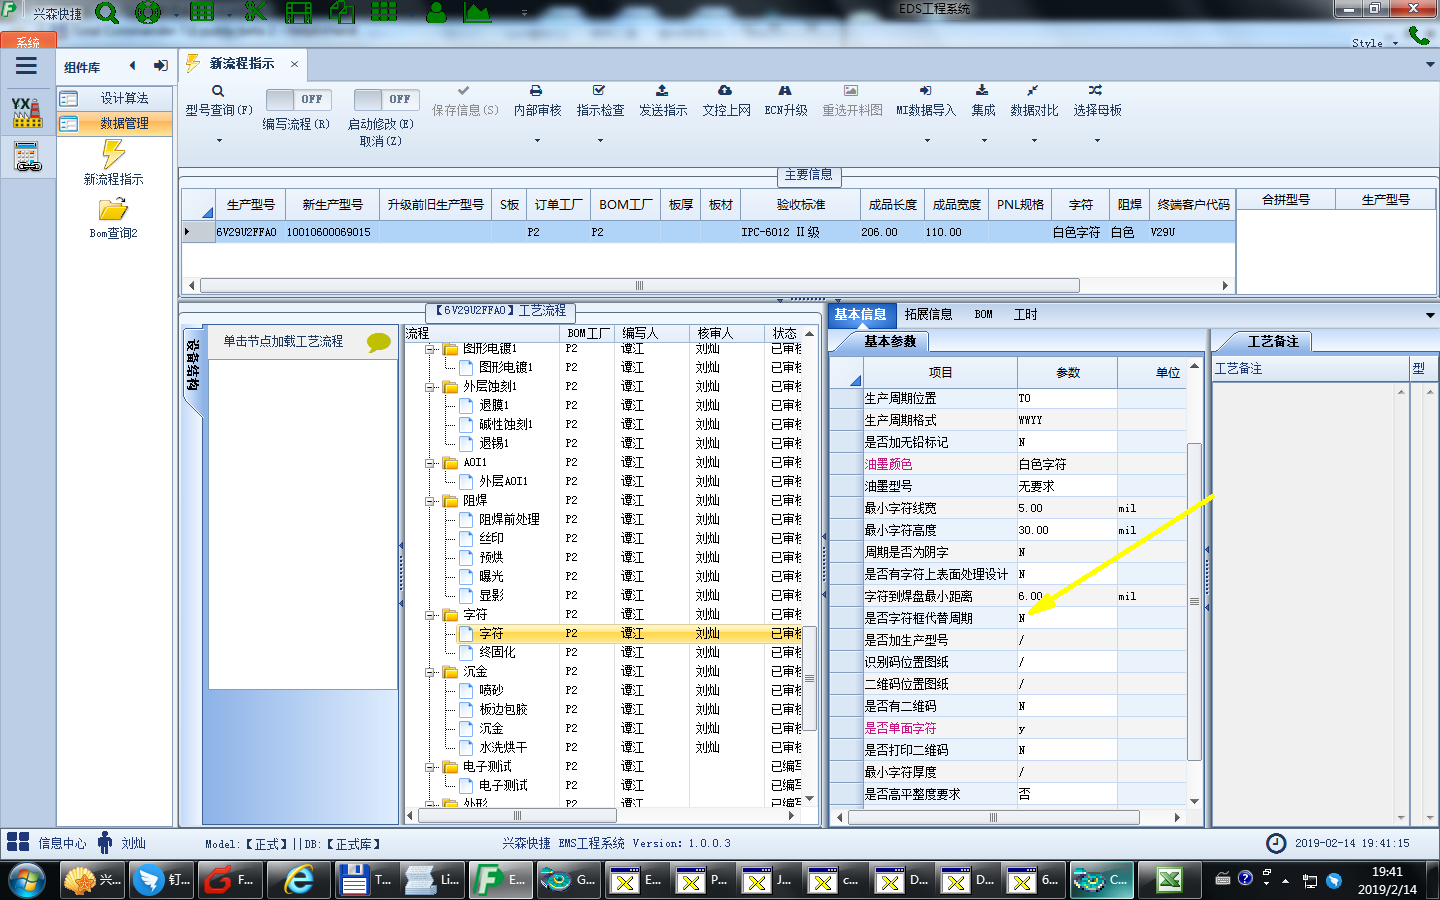Open Excel in Windows taskbar
The width and height of the screenshot is (1440, 900).
(1169, 880)
